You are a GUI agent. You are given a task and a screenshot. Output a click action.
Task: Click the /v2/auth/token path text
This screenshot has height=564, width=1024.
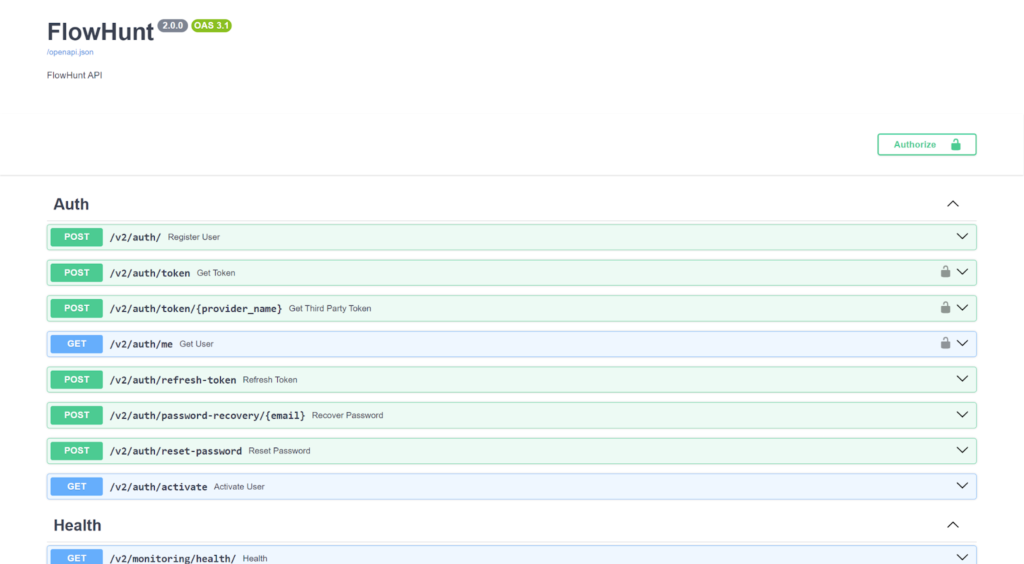coord(150,273)
